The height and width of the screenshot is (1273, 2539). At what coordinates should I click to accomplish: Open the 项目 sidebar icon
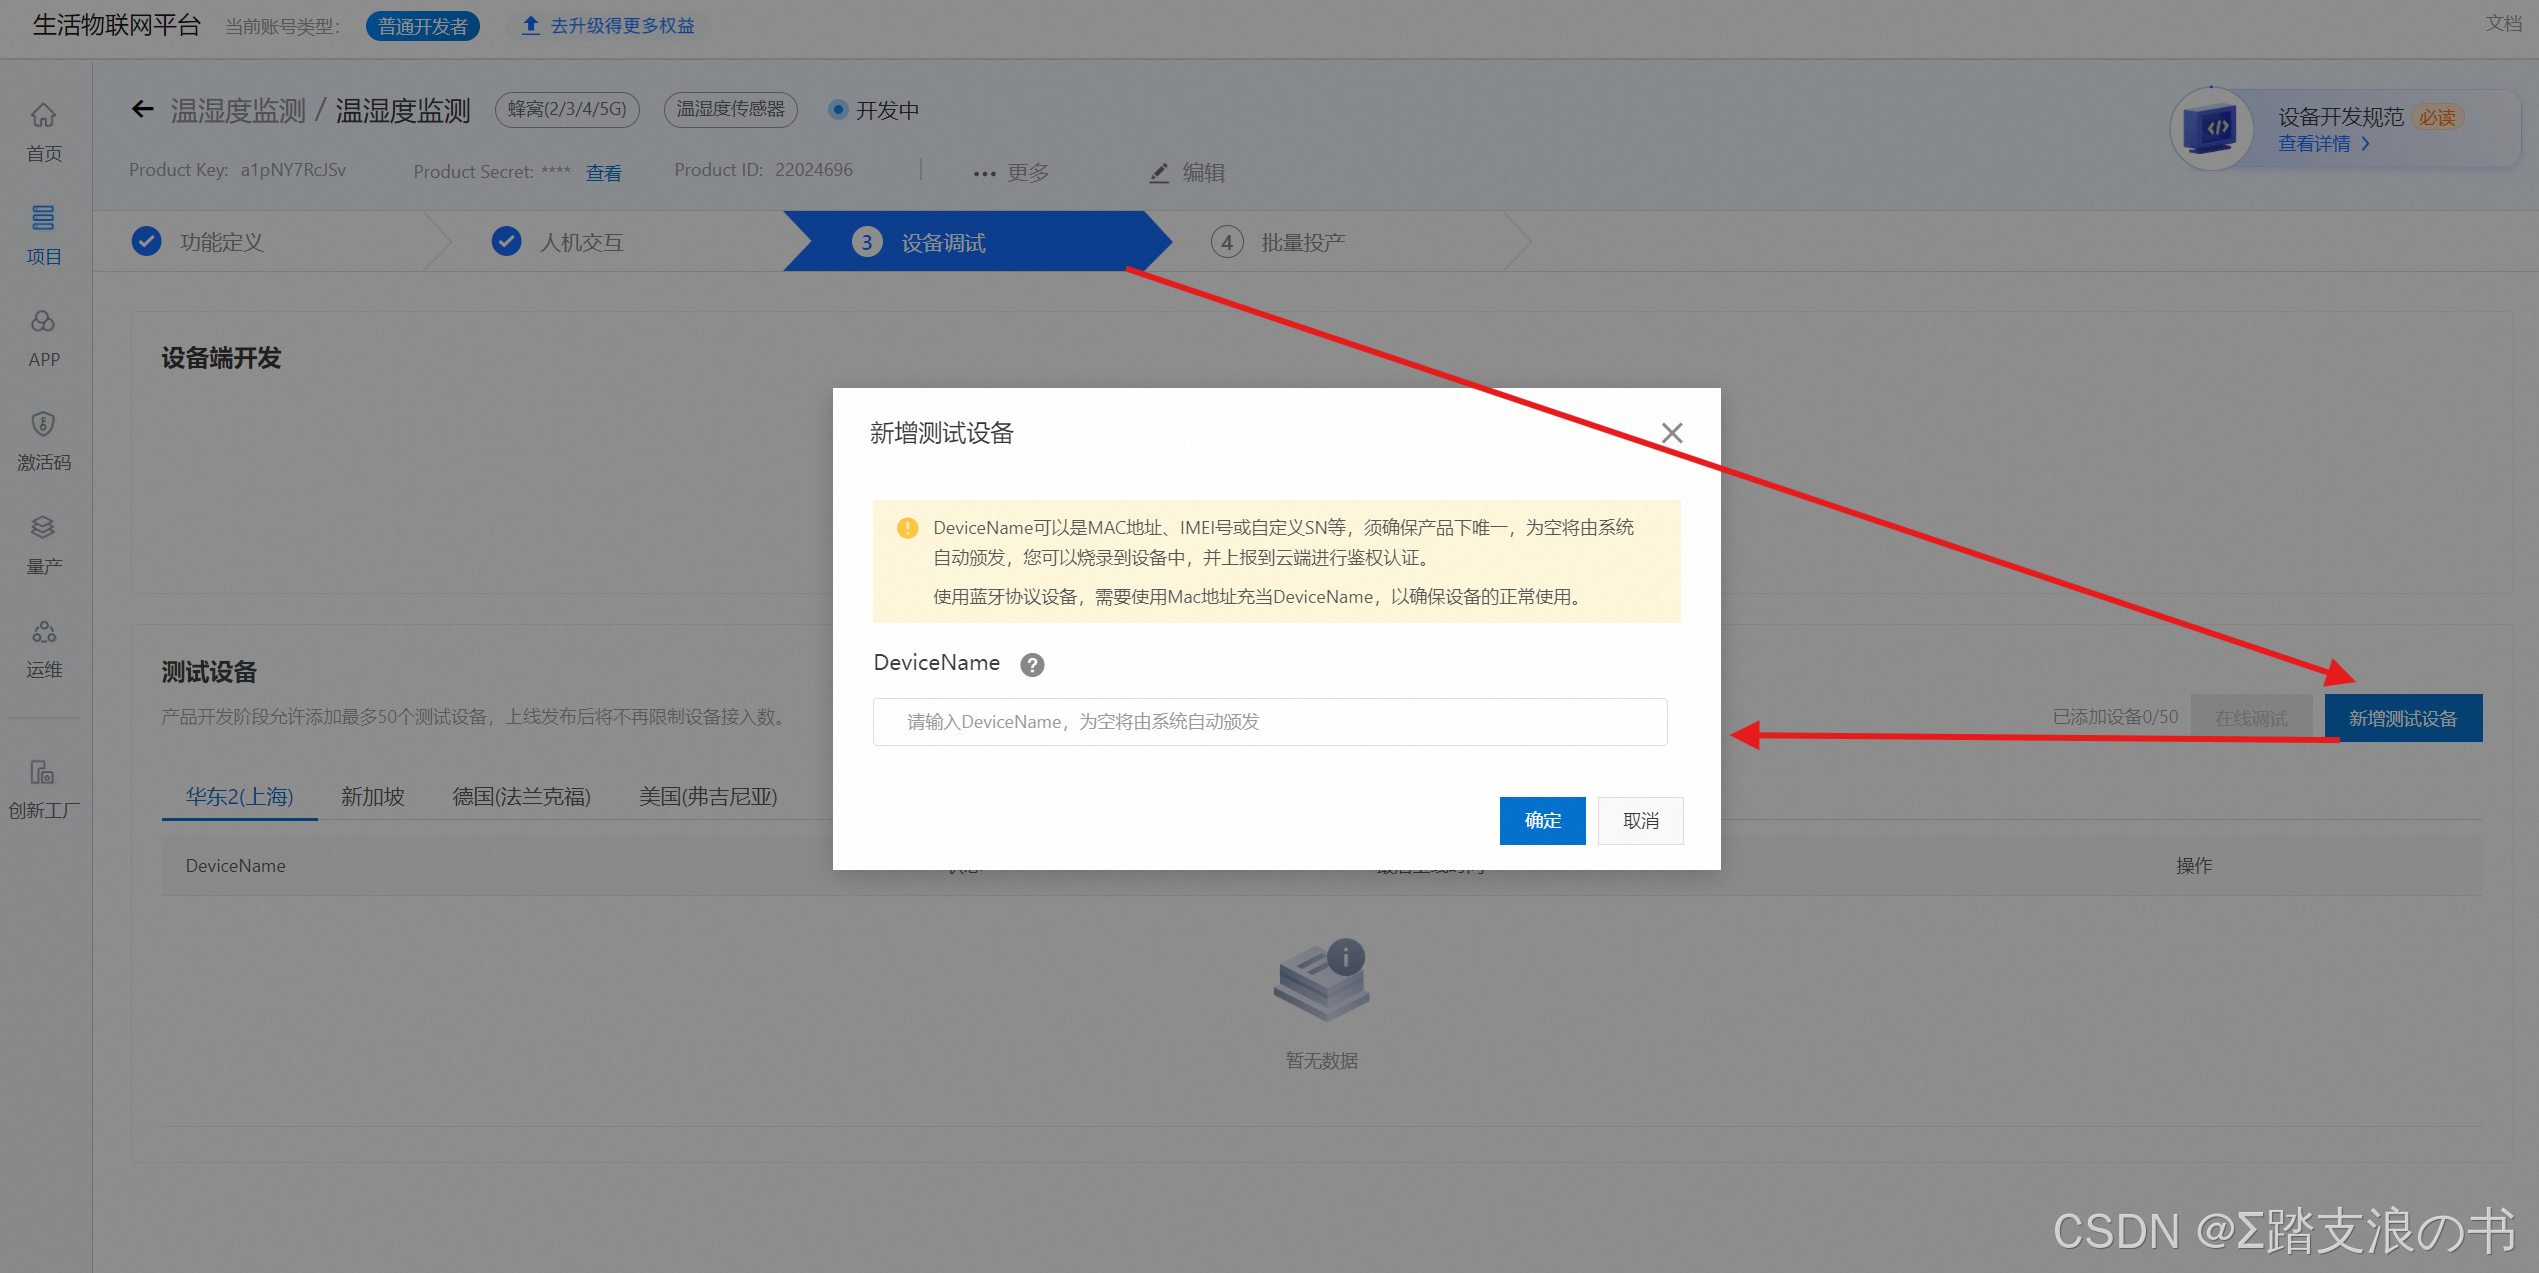point(43,218)
